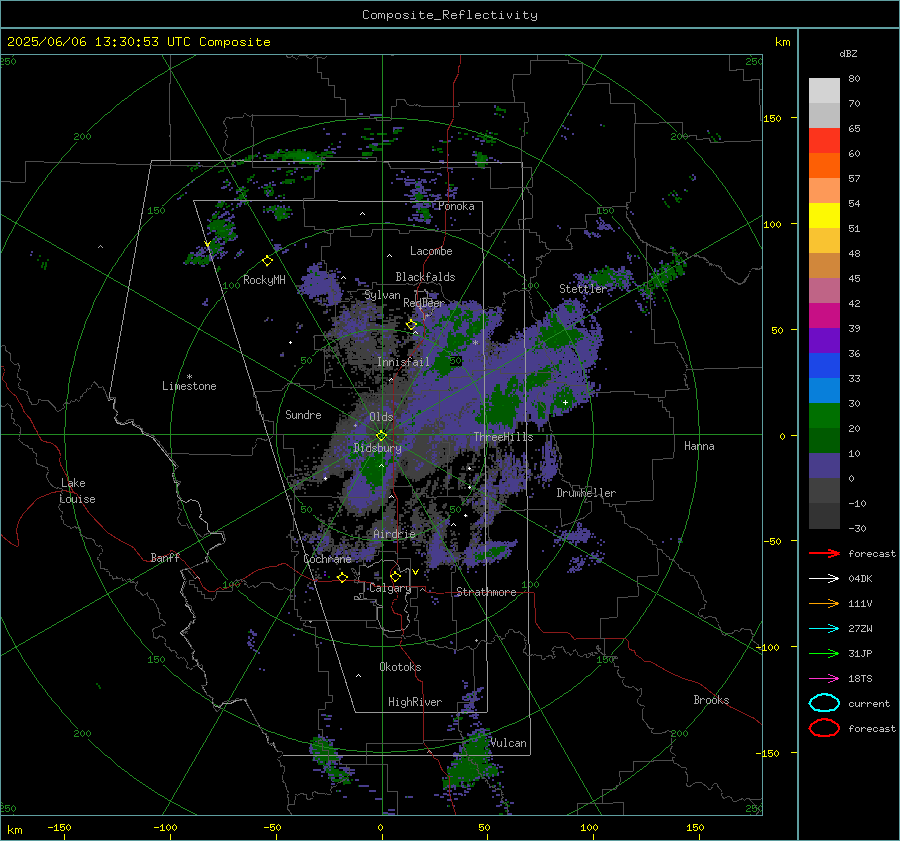
Task: Click the 04DK legend label text
Action: coord(860,579)
